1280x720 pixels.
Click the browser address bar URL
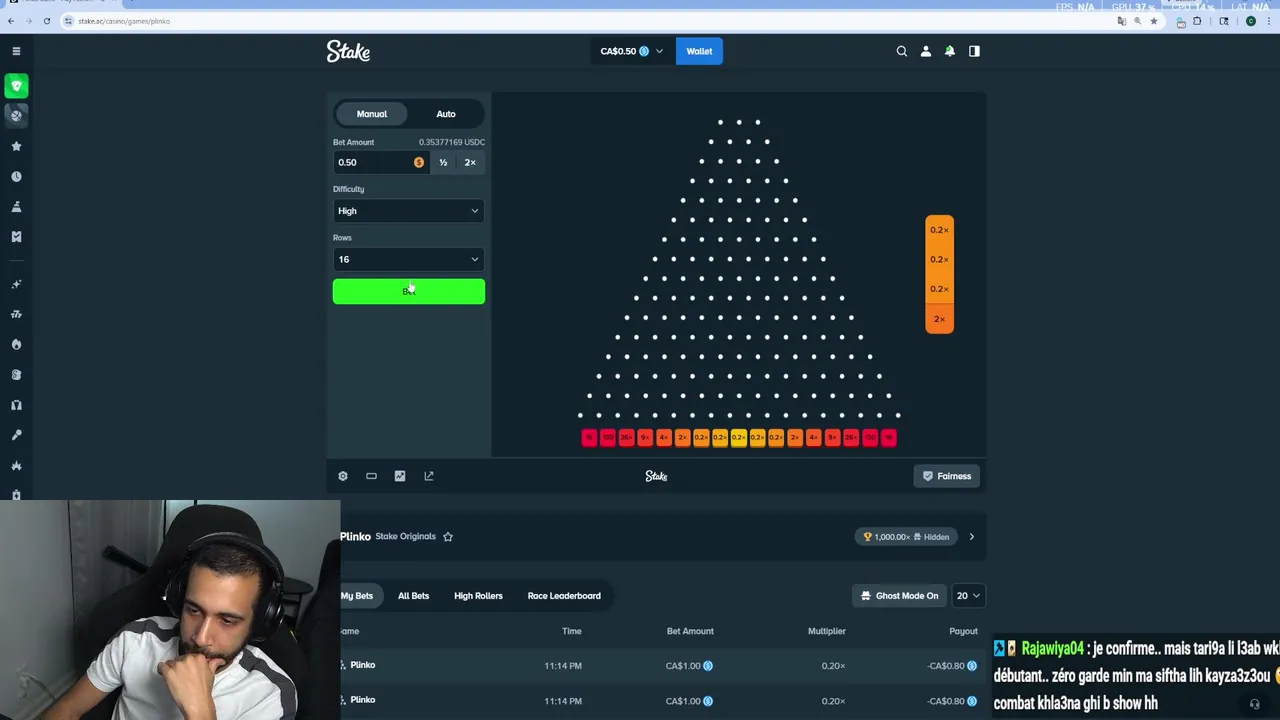[x=124, y=21]
